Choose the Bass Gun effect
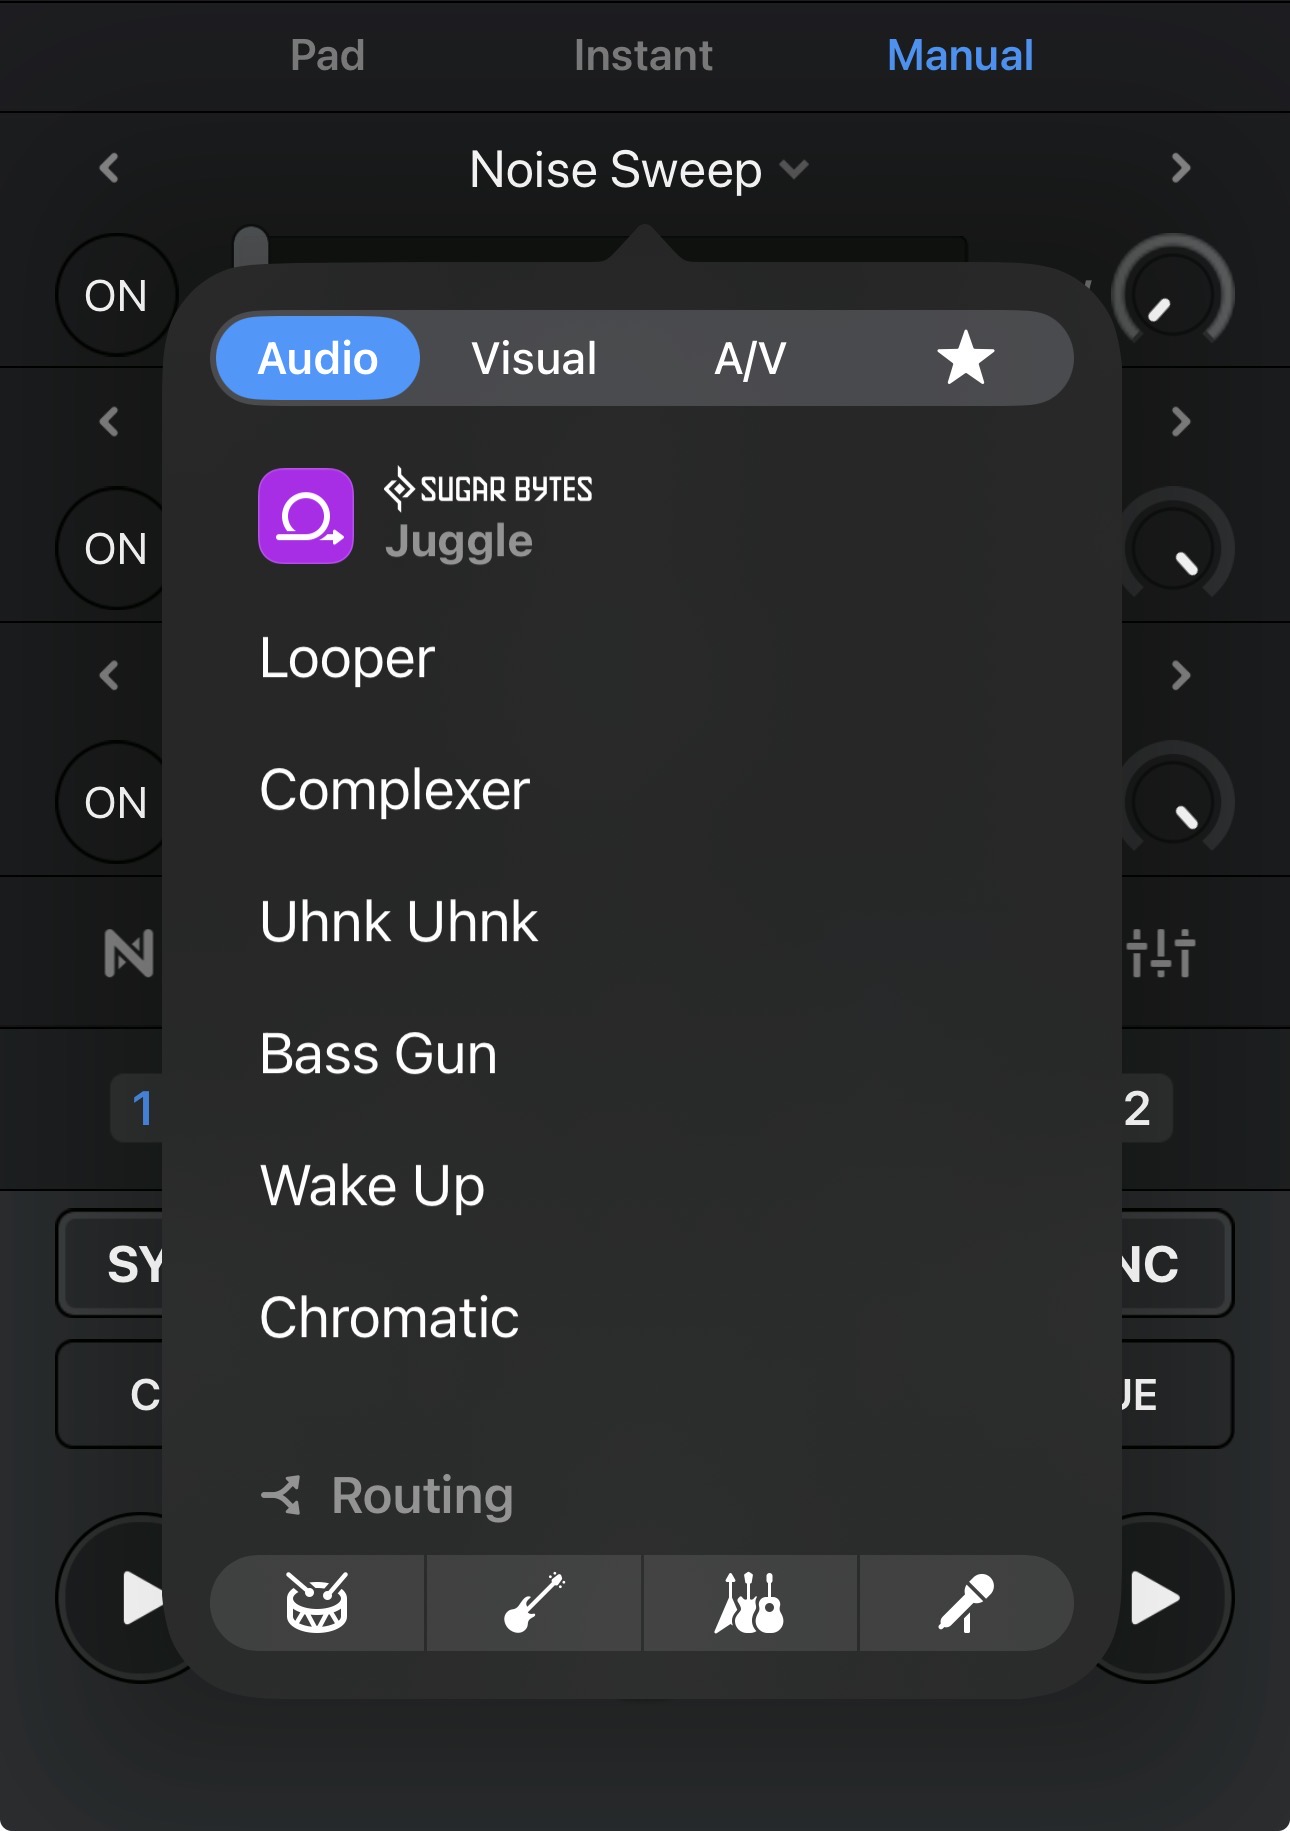Image resolution: width=1290 pixels, height=1831 pixels. pyautogui.click(x=378, y=1054)
